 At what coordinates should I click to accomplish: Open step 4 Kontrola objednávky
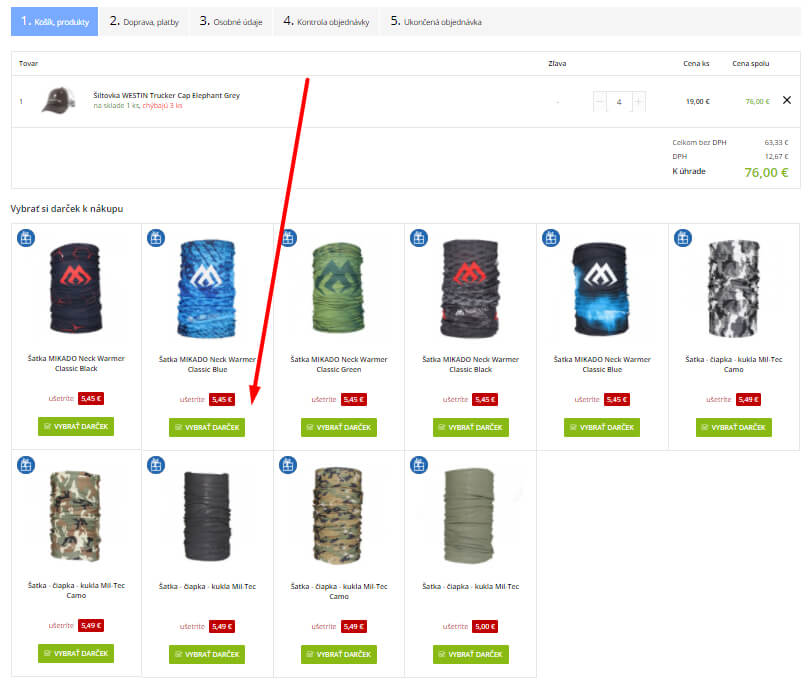pyautogui.click(x=326, y=22)
